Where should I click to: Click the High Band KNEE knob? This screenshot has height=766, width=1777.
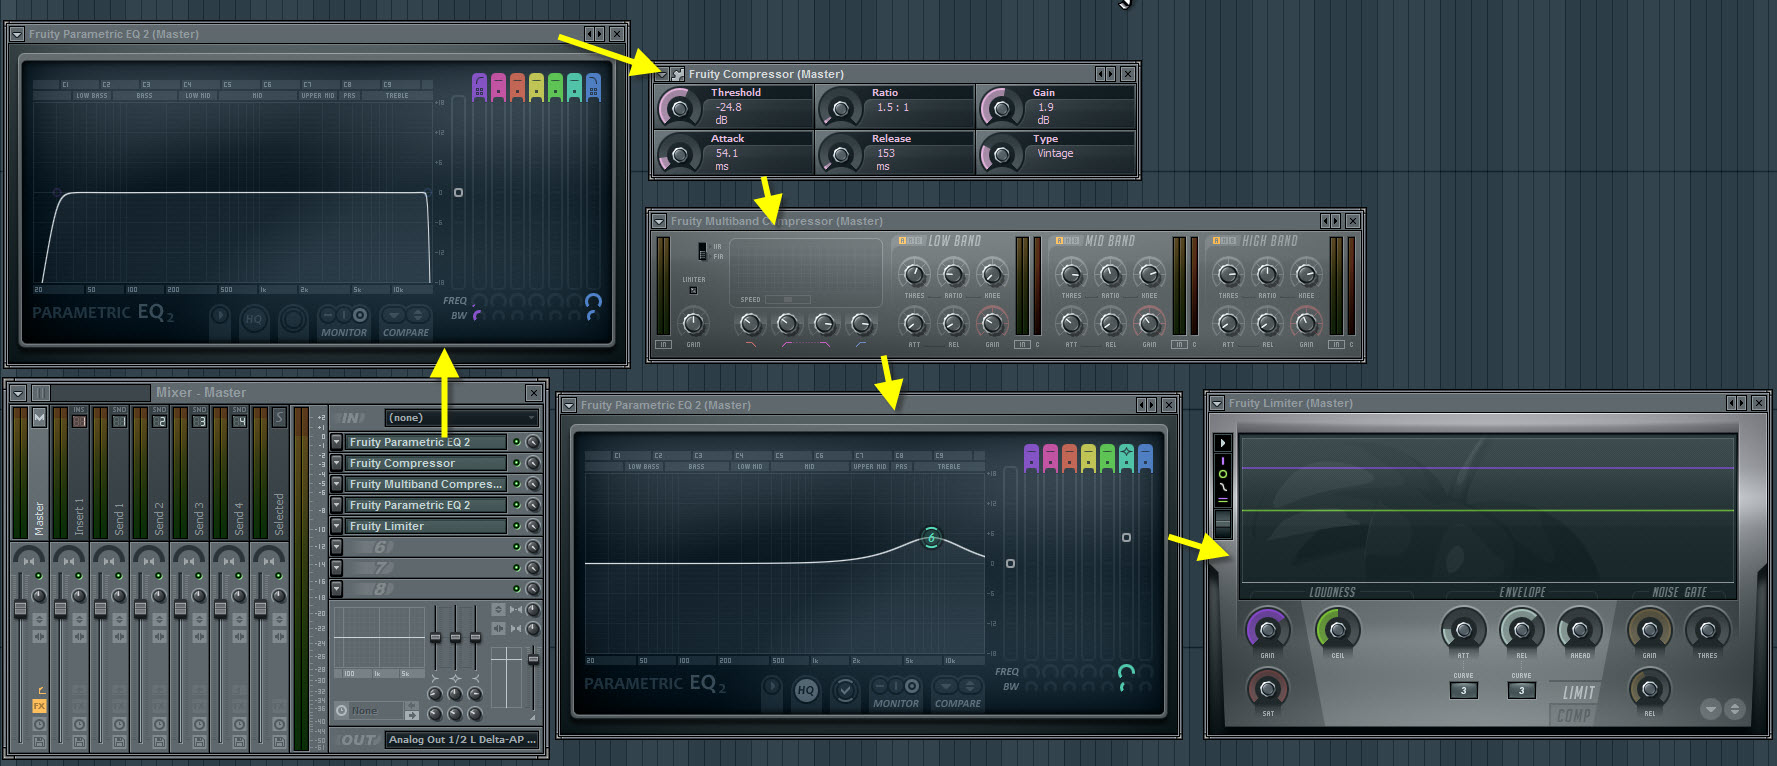1306,273
